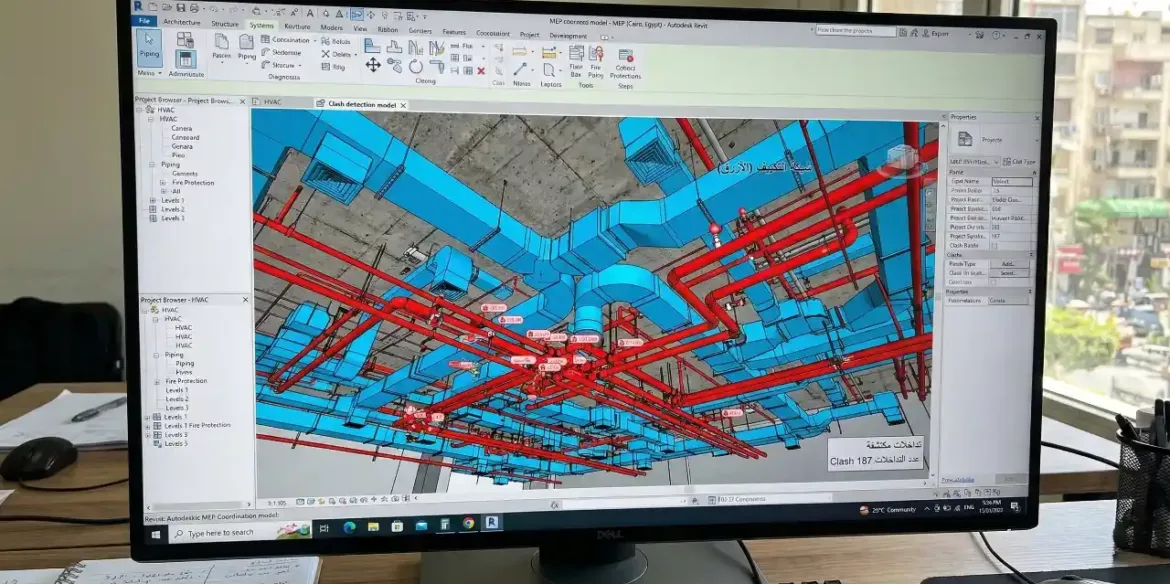Toggle visual style in the view control bar
Image resolution: width=1170 pixels, height=584 pixels.
click(x=313, y=499)
